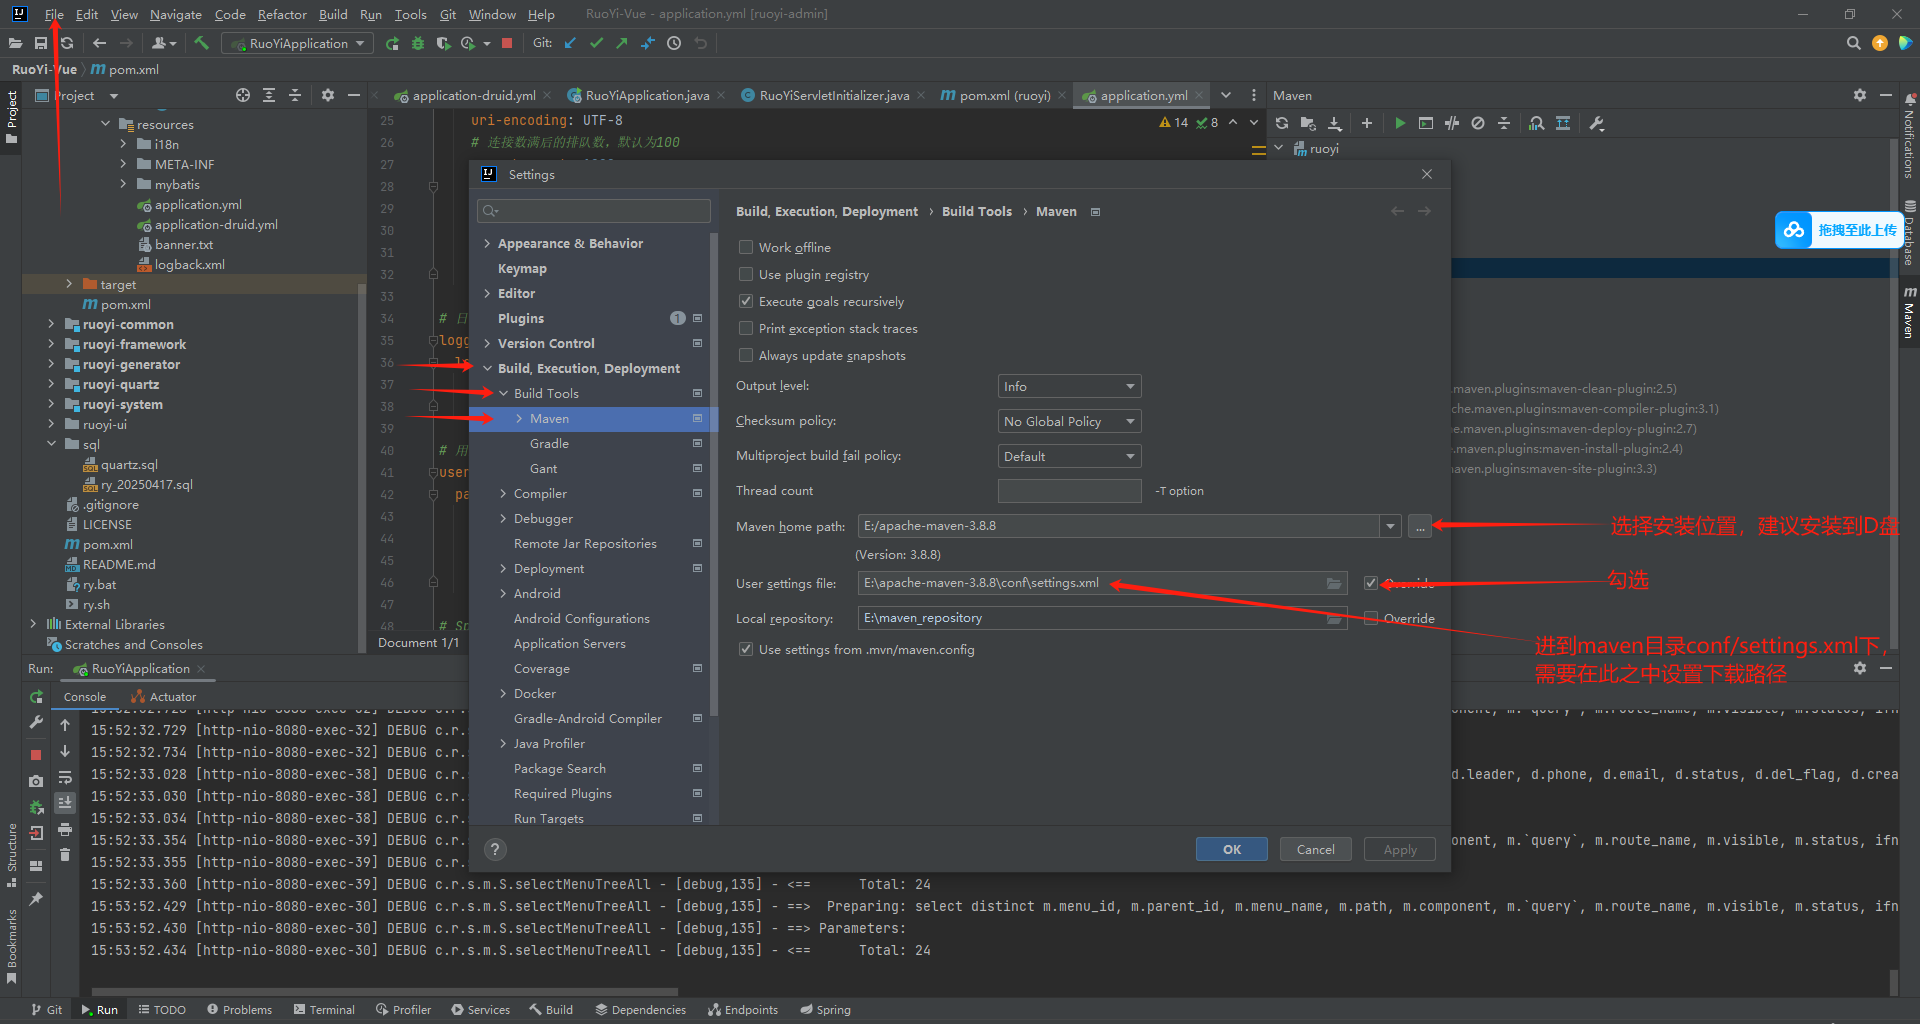Toggle Maven Skip Tests mode icon
1920x1024 pixels.
pyautogui.click(x=1478, y=123)
